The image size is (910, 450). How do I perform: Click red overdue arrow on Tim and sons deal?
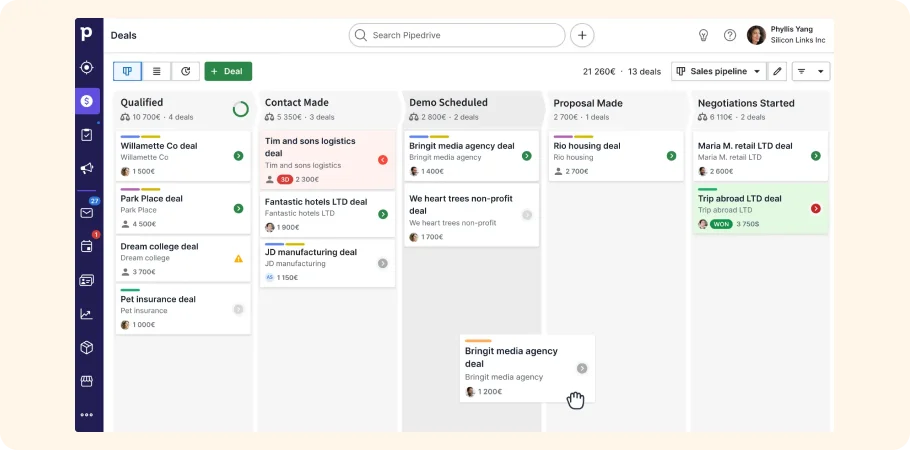click(382, 160)
